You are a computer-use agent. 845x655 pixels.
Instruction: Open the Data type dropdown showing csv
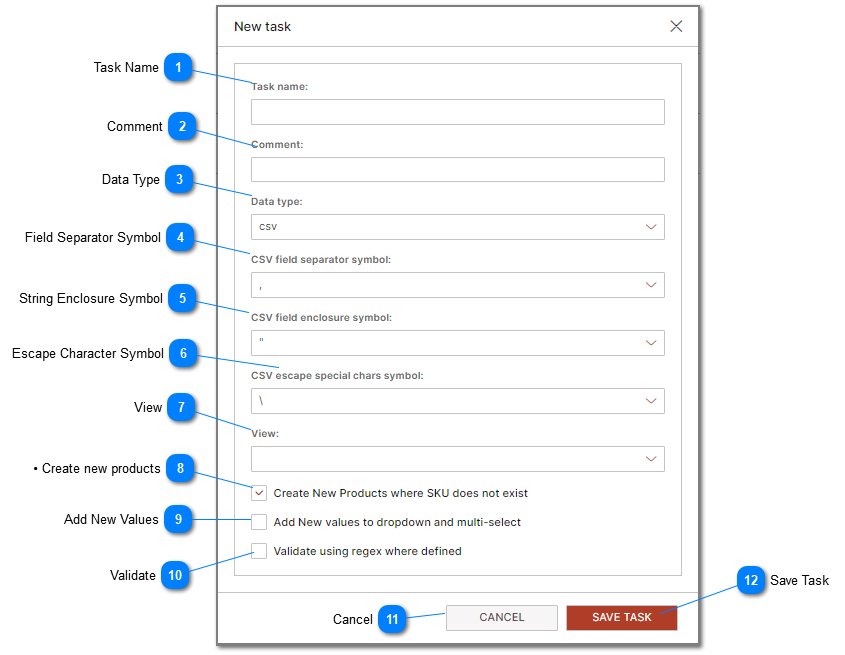(457, 227)
